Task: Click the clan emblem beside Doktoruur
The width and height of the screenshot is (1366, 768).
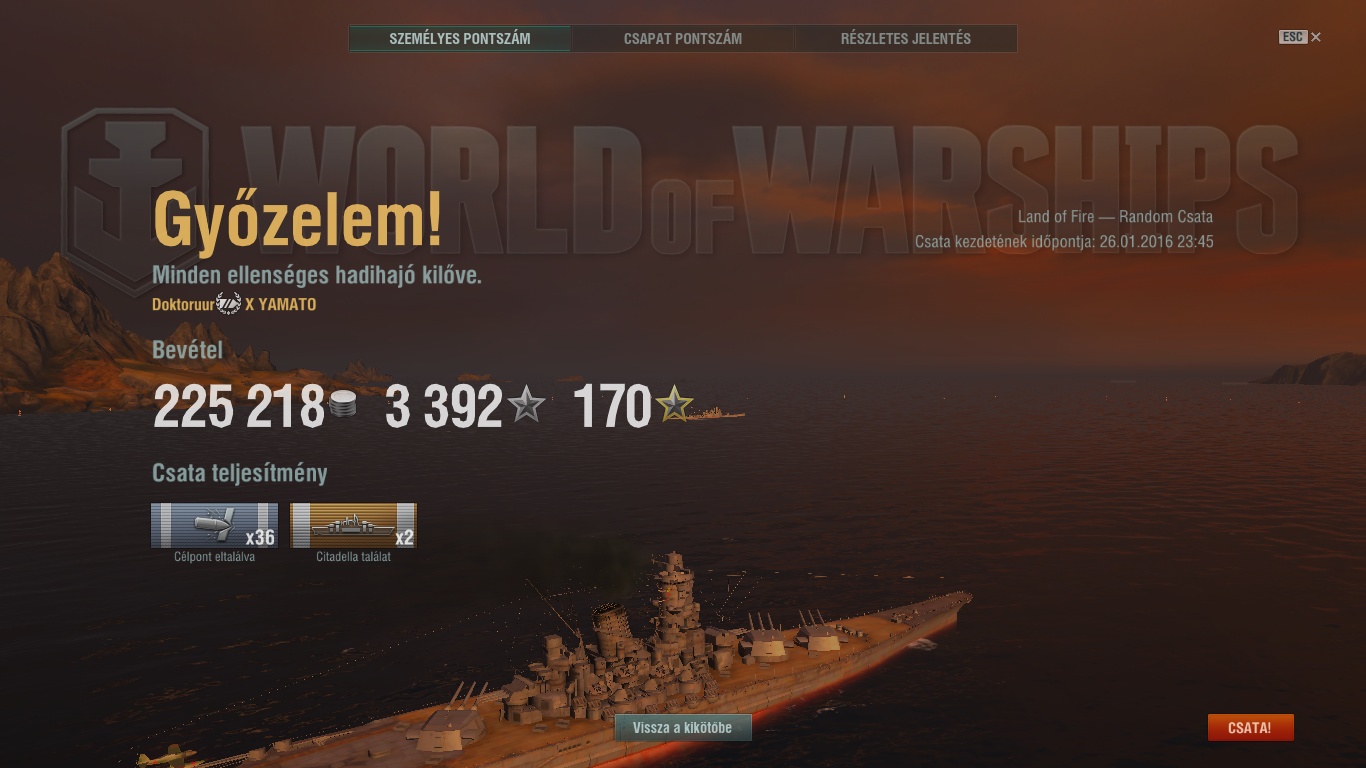Action: 229,303
